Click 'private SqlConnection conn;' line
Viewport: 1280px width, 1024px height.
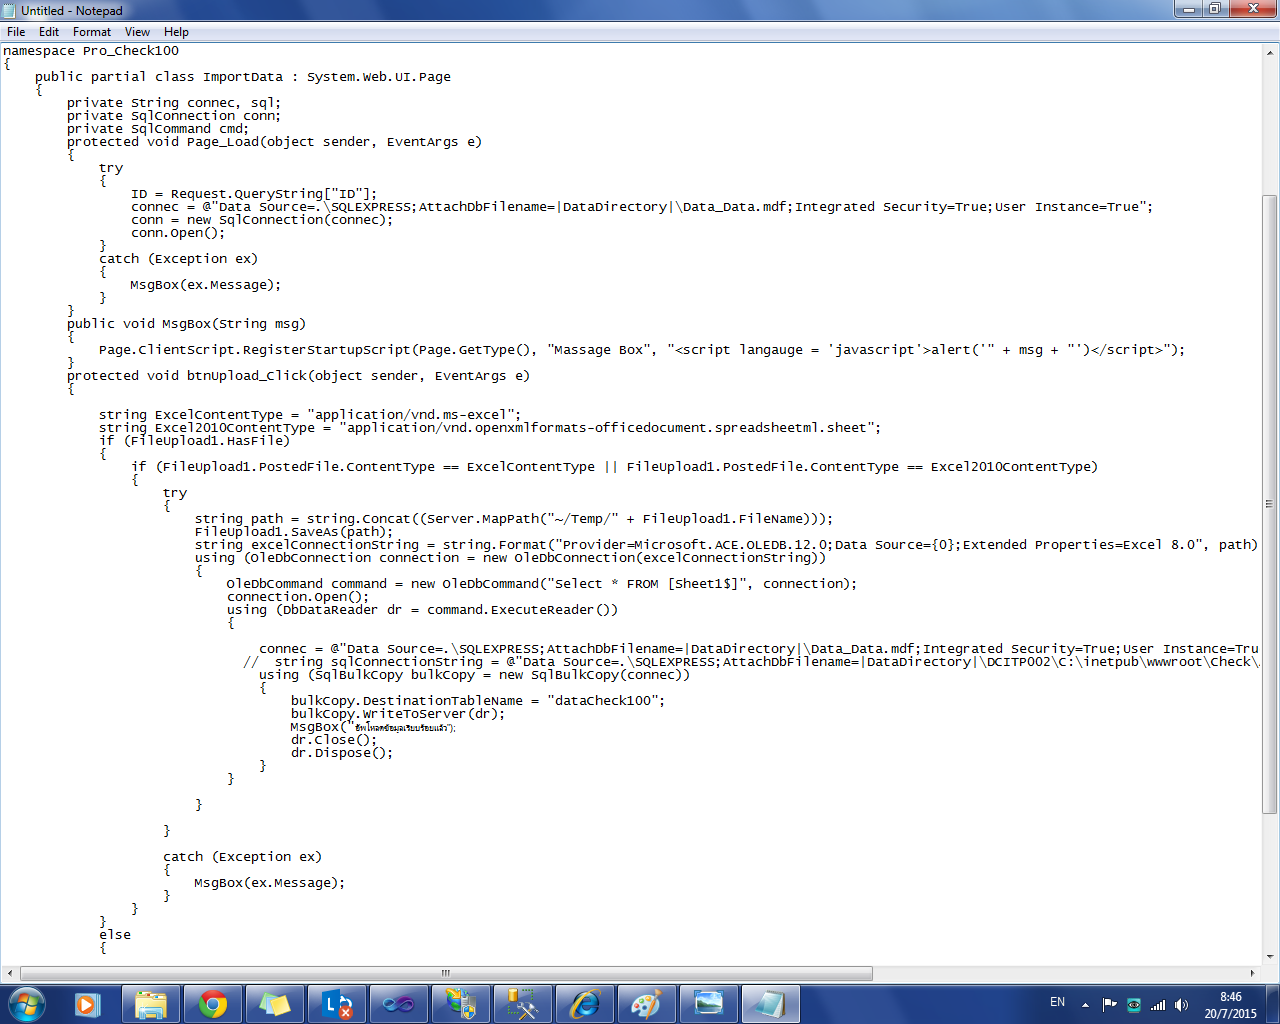174,116
